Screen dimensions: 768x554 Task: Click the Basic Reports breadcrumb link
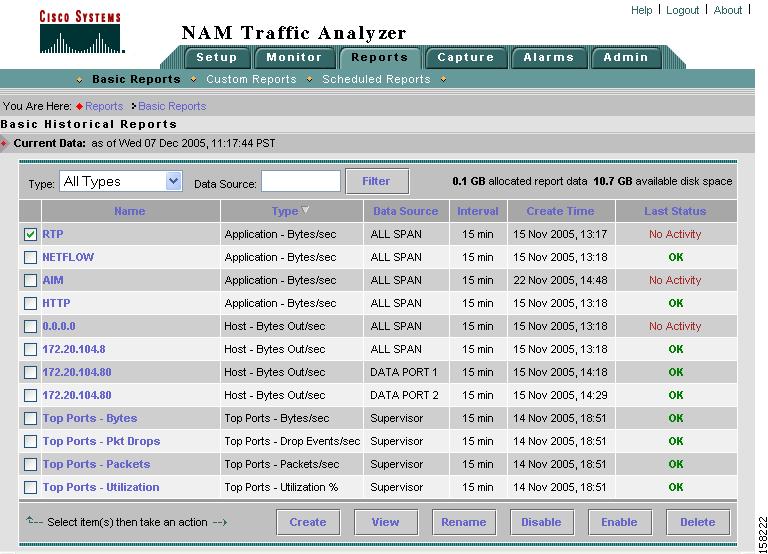[172, 106]
